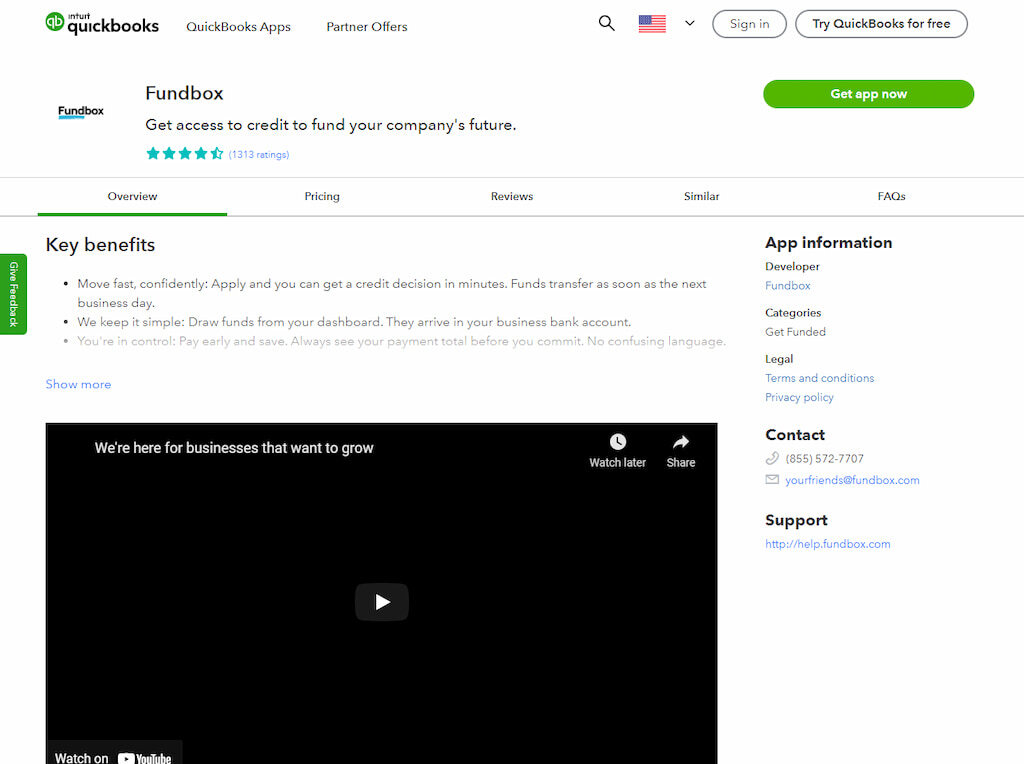Switch to the Reviews tab
Viewport: 1024px width, 764px height.
pyautogui.click(x=512, y=197)
